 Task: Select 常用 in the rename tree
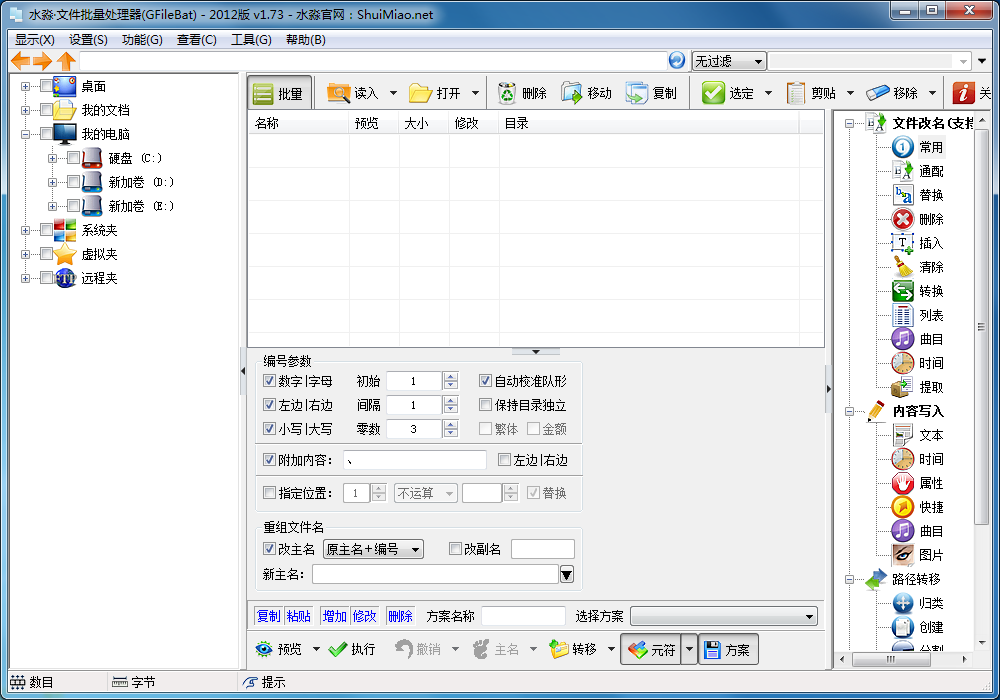931,147
